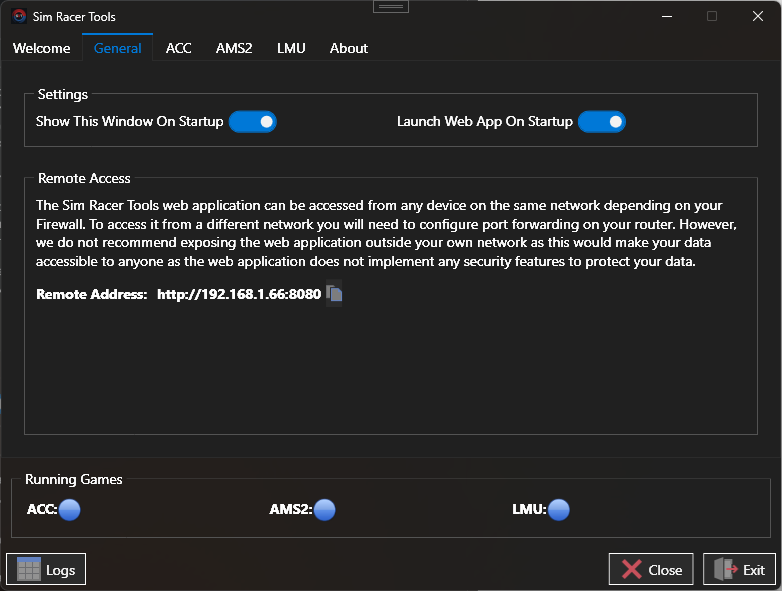
Task: Disable Show This Window On Startup
Action: [x=253, y=122]
